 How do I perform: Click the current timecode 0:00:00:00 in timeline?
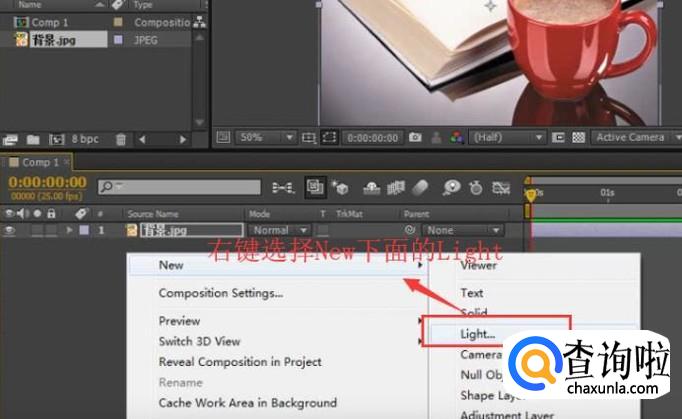click(46, 182)
